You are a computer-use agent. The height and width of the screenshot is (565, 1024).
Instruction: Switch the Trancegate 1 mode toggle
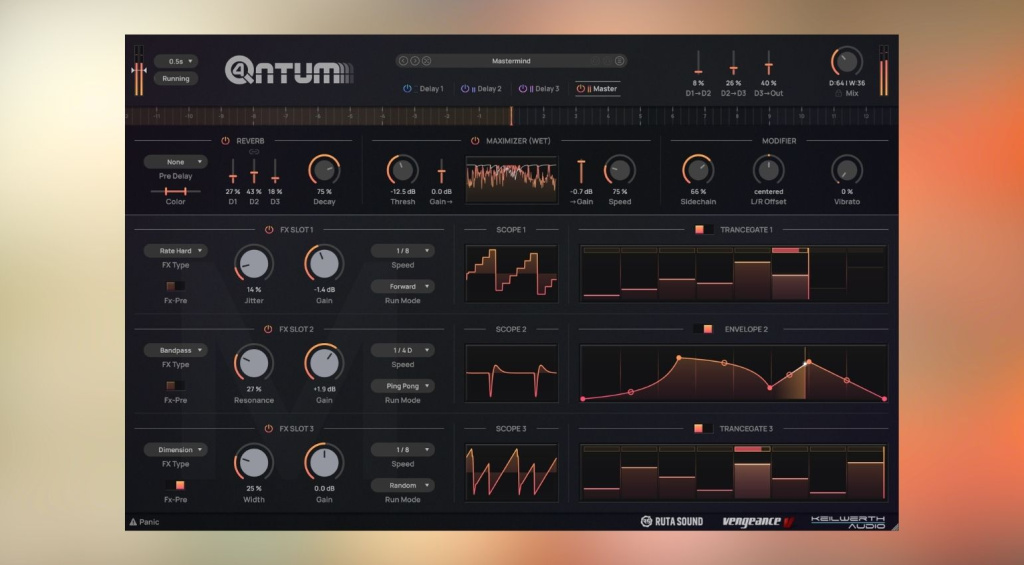pyautogui.click(x=704, y=229)
